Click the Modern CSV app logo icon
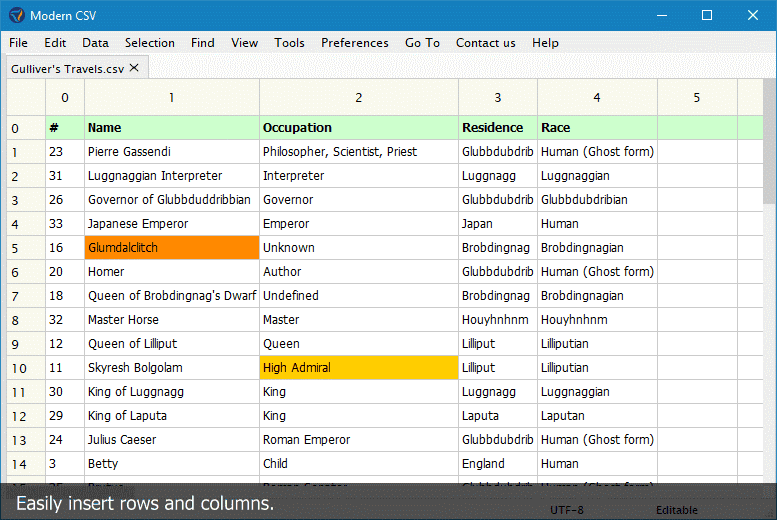The width and height of the screenshot is (777, 520). [16, 15]
